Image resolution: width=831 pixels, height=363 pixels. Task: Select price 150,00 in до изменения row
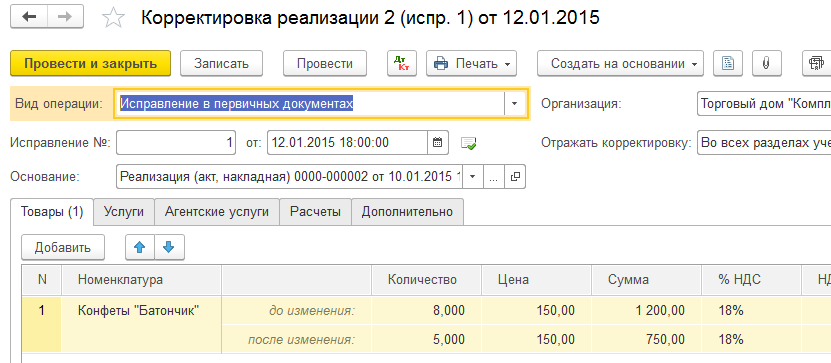(536, 311)
